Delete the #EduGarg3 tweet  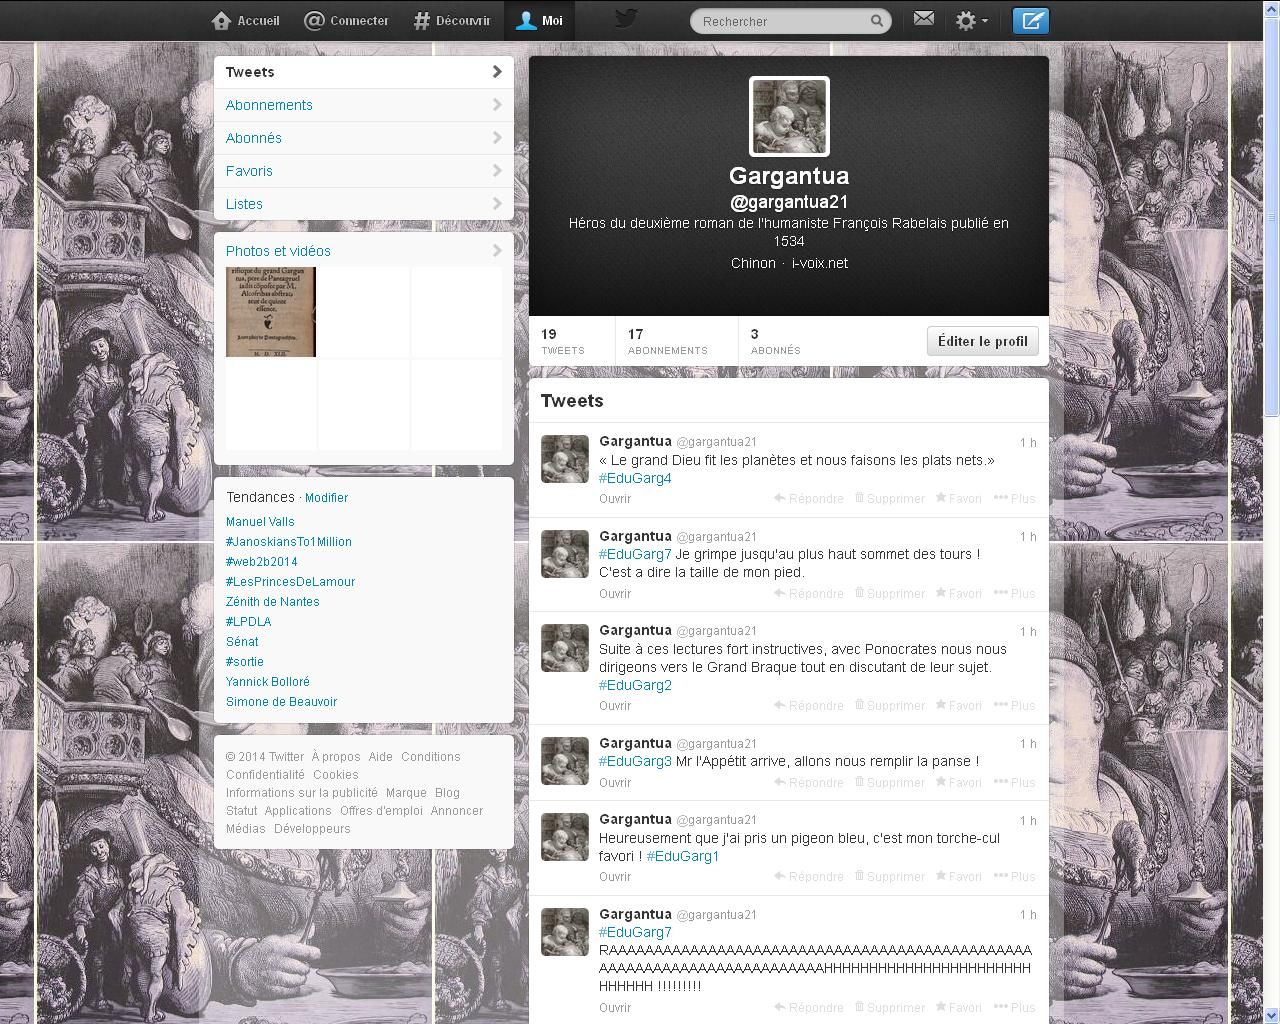[x=889, y=782]
